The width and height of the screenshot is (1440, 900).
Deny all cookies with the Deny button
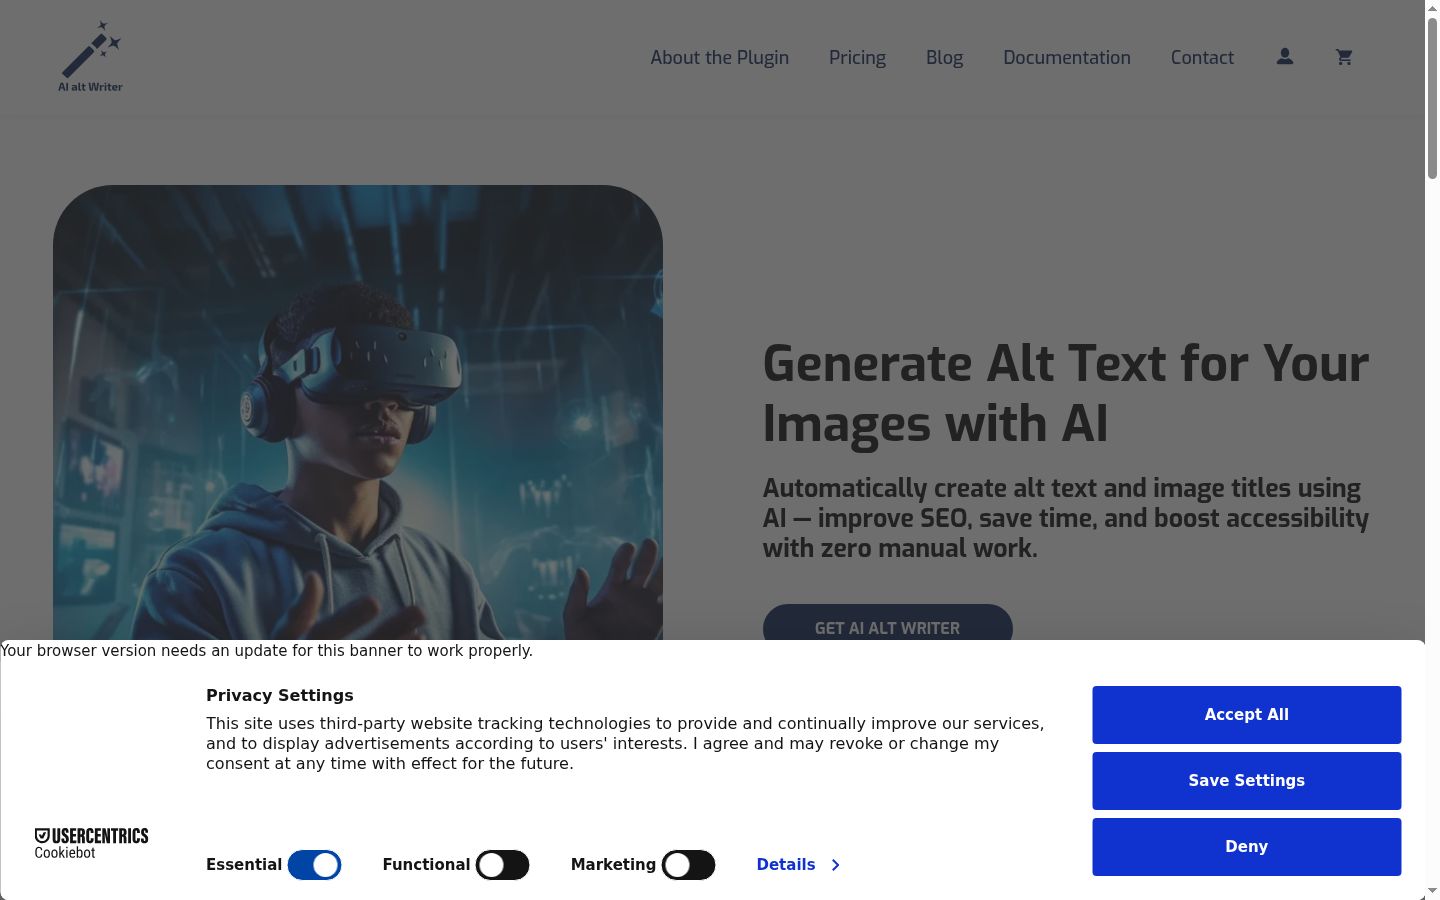tap(1246, 847)
